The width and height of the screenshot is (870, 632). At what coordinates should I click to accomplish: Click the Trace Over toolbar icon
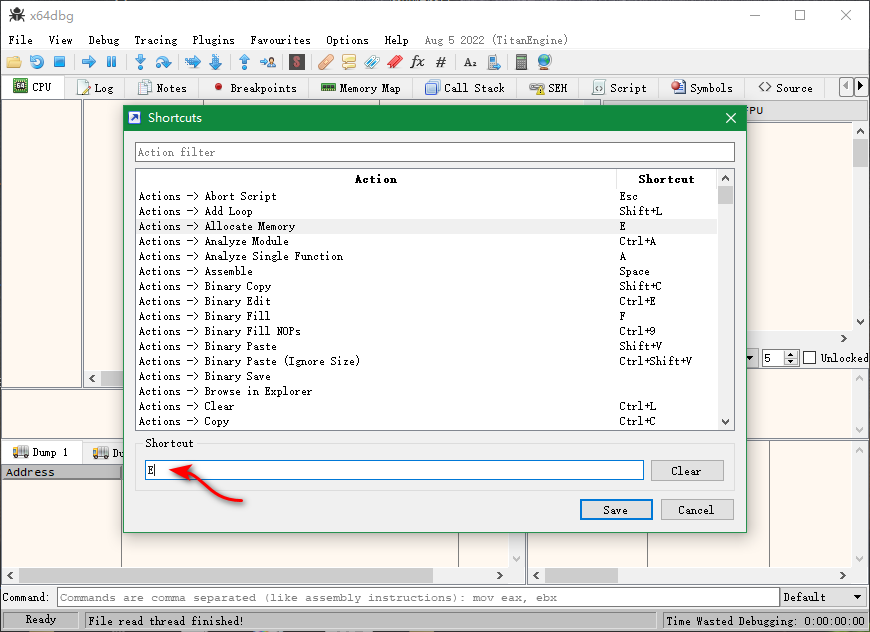click(x=215, y=62)
